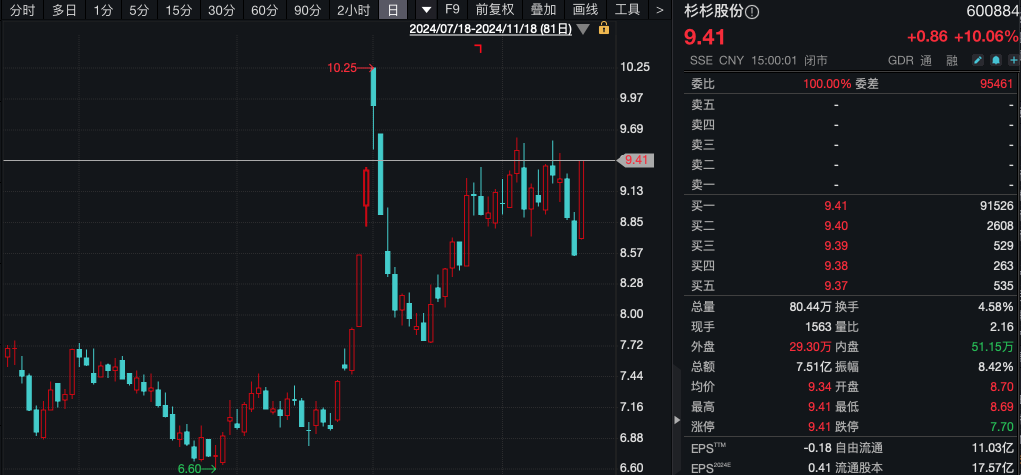
Task: Click the 卖五 row label
Action: 703,104
